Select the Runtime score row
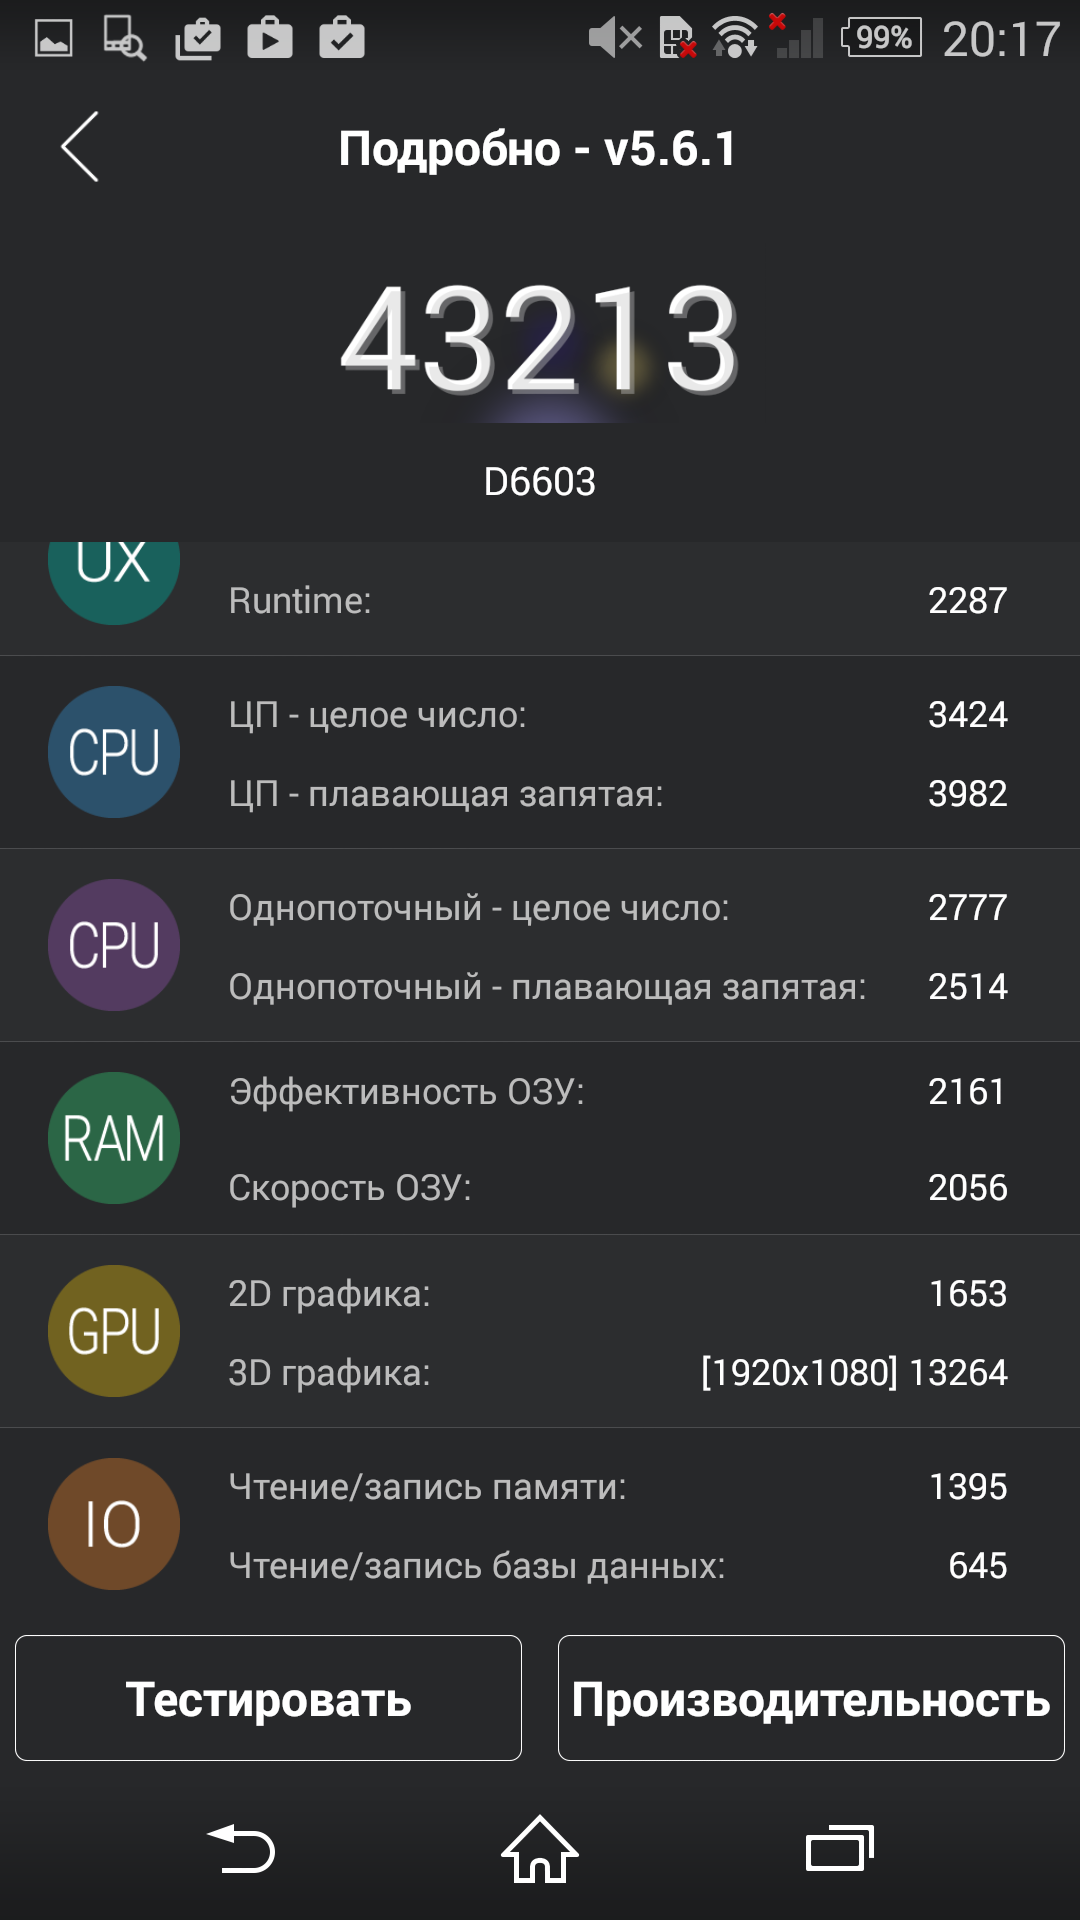 pyautogui.click(x=618, y=600)
